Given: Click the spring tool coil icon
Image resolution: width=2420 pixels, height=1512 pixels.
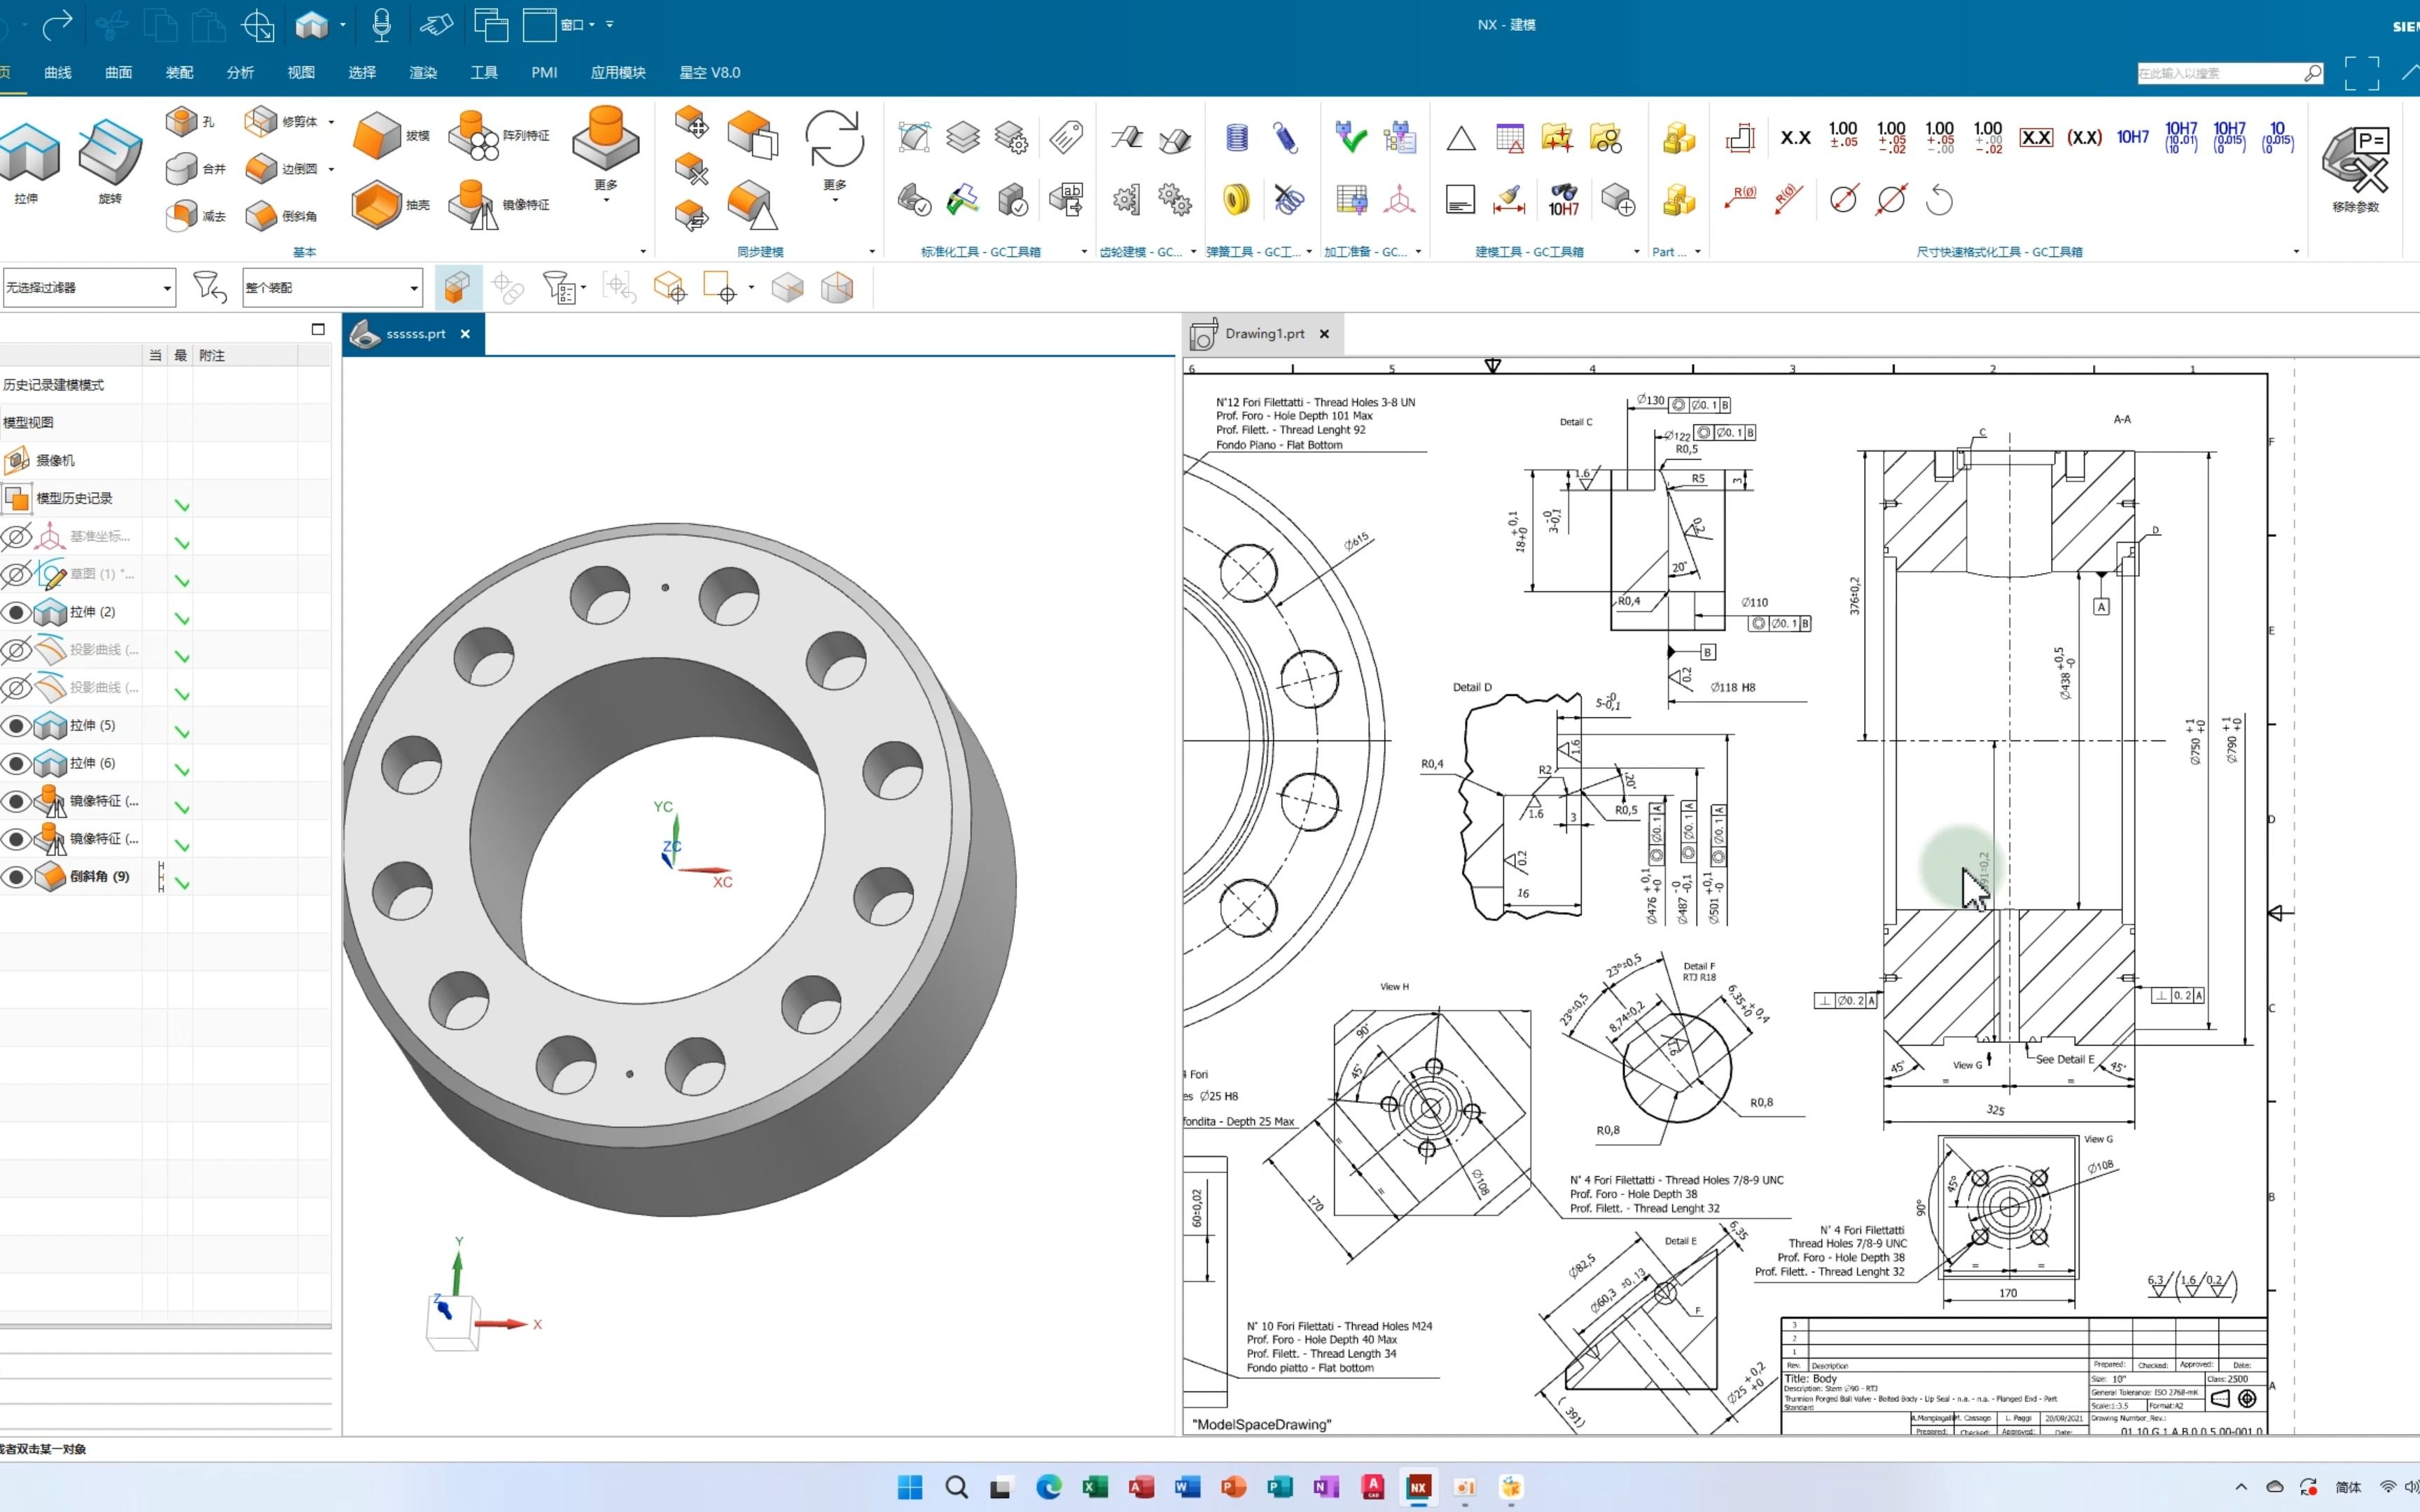Looking at the screenshot, I should click(1236, 137).
